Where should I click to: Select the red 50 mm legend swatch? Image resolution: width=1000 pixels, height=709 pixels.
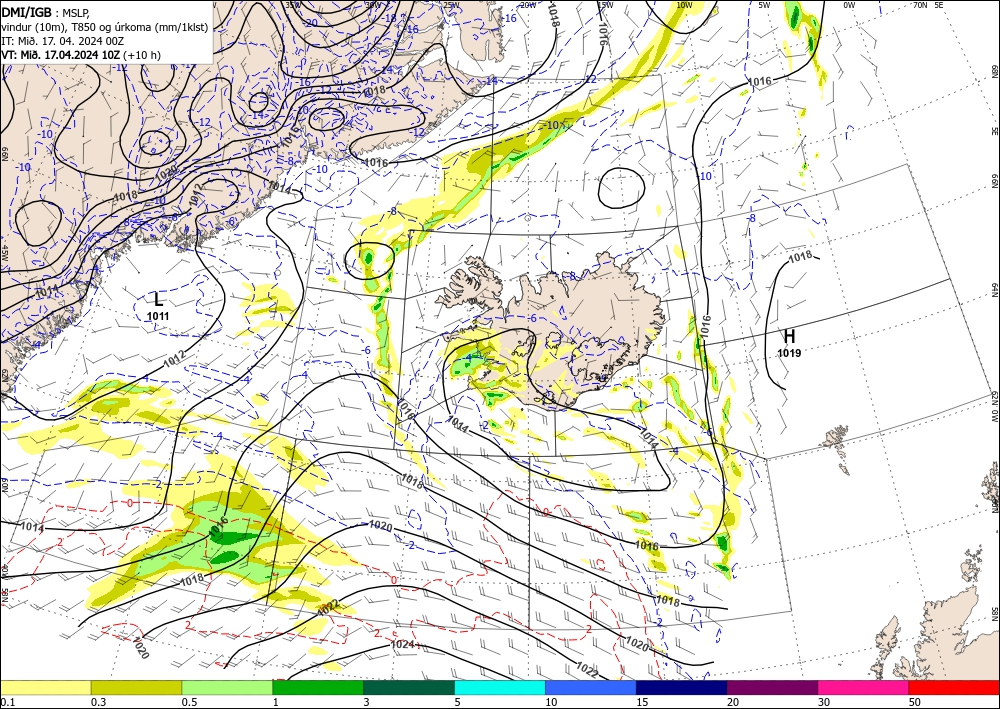point(954,687)
